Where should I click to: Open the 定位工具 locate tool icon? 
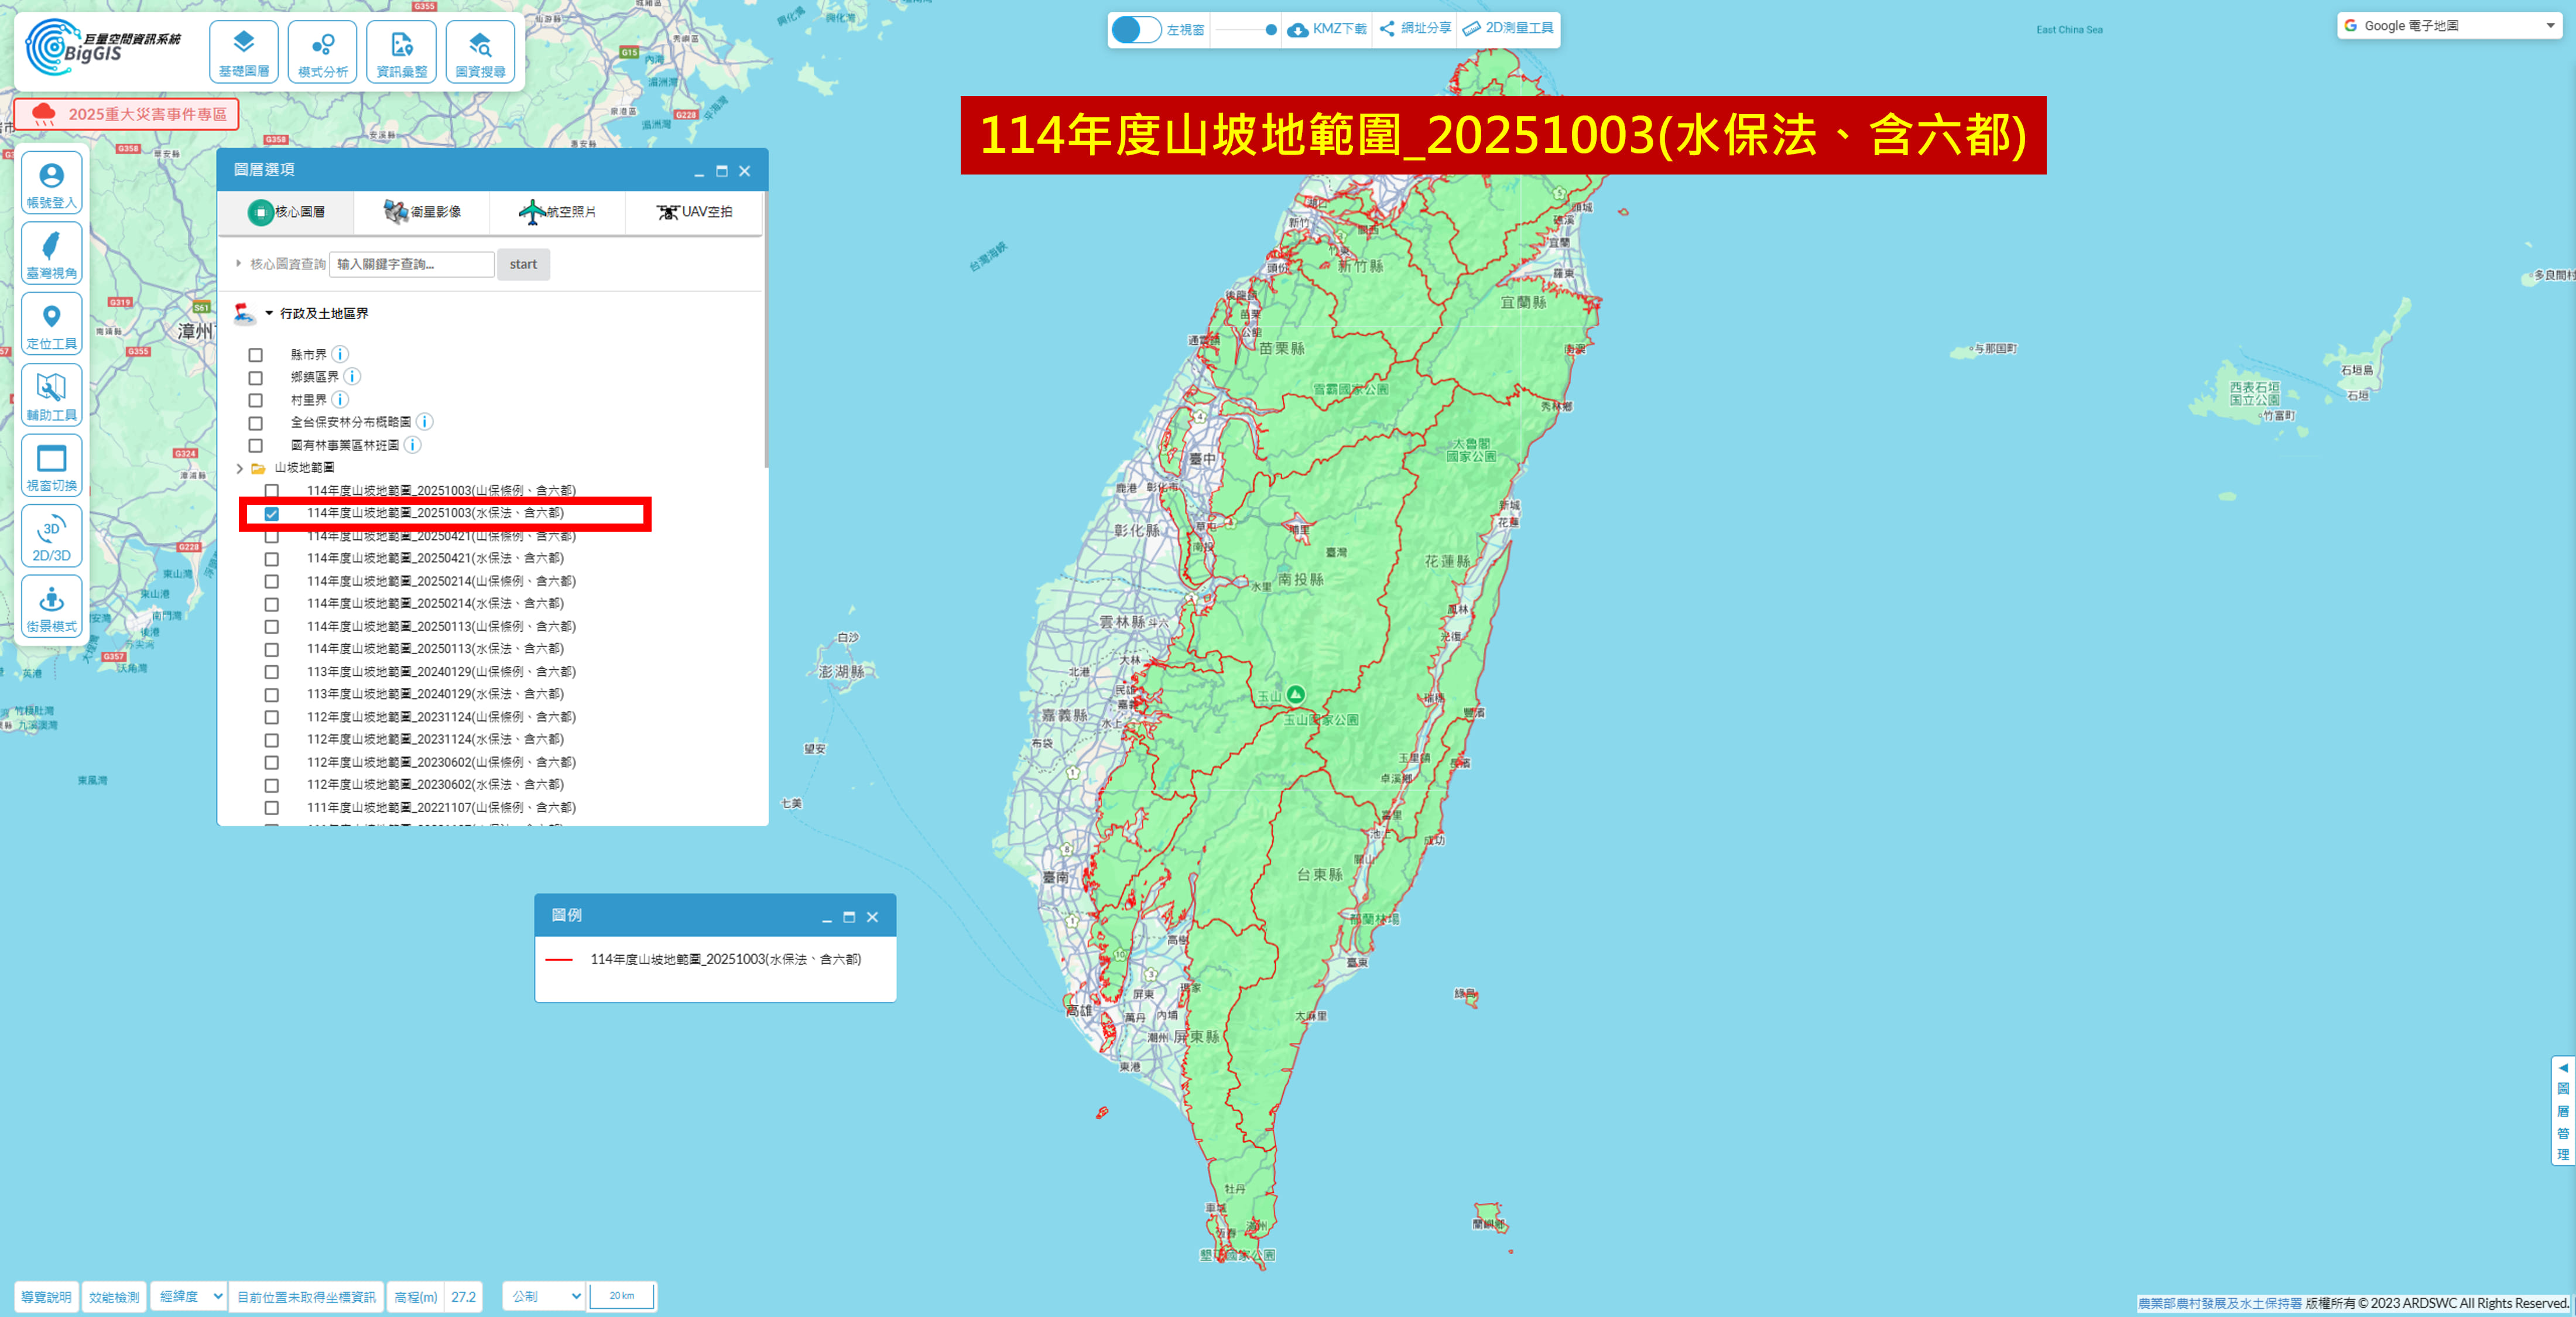(51, 324)
